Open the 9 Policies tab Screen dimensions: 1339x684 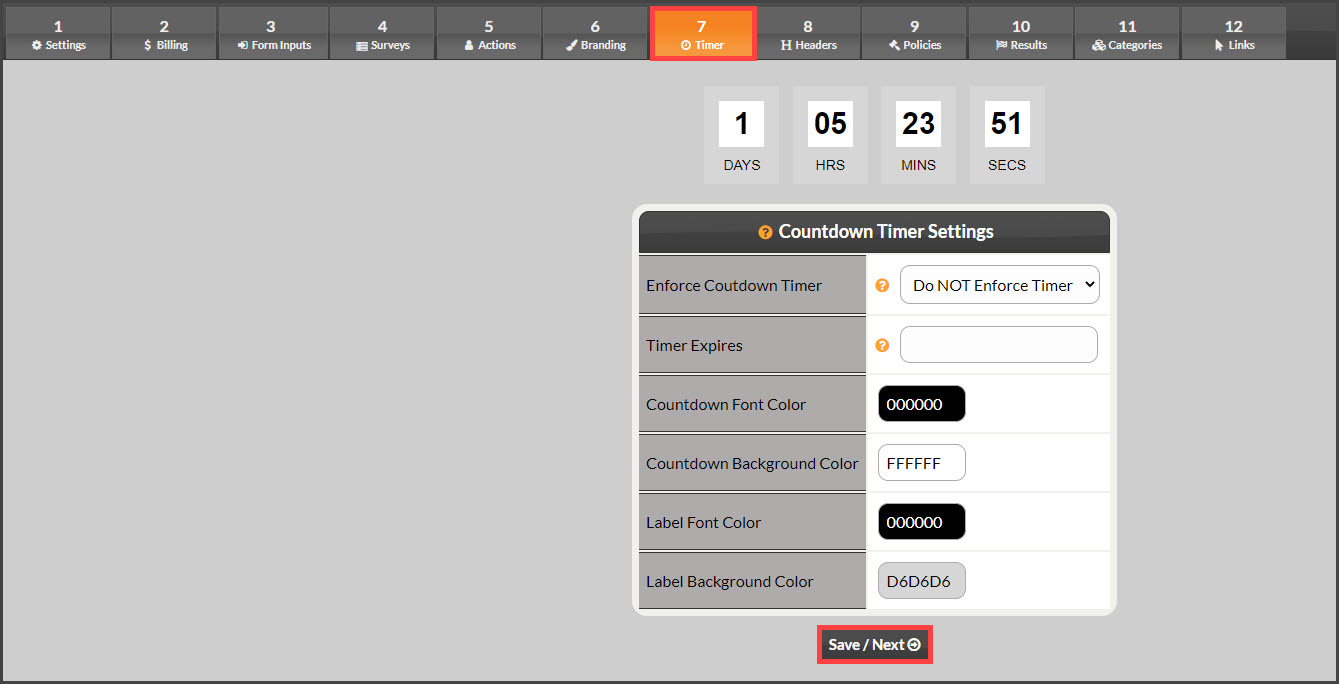[914, 33]
